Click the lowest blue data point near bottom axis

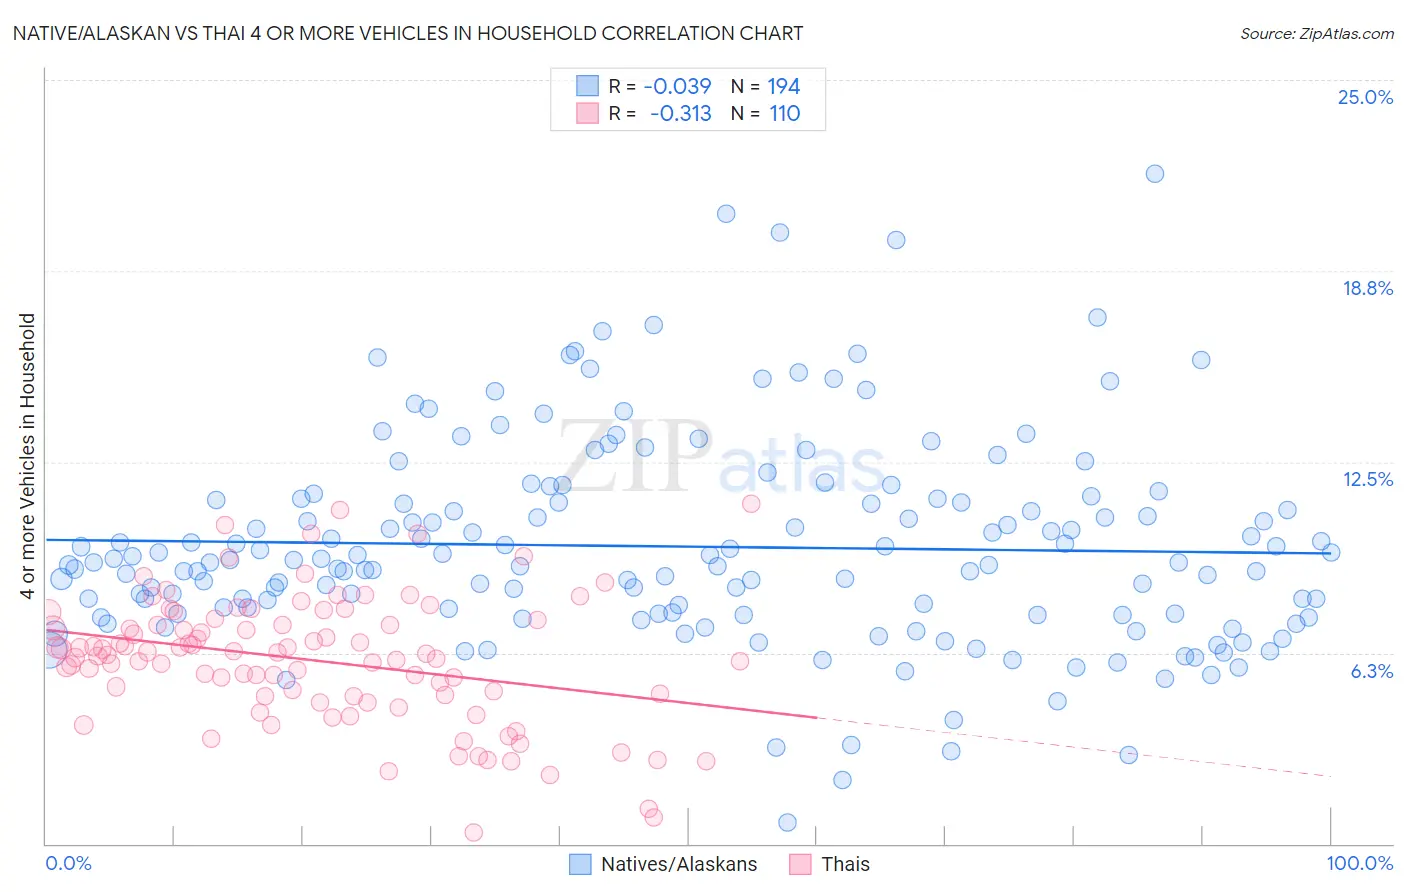pyautogui.click(x=787, y=822)
